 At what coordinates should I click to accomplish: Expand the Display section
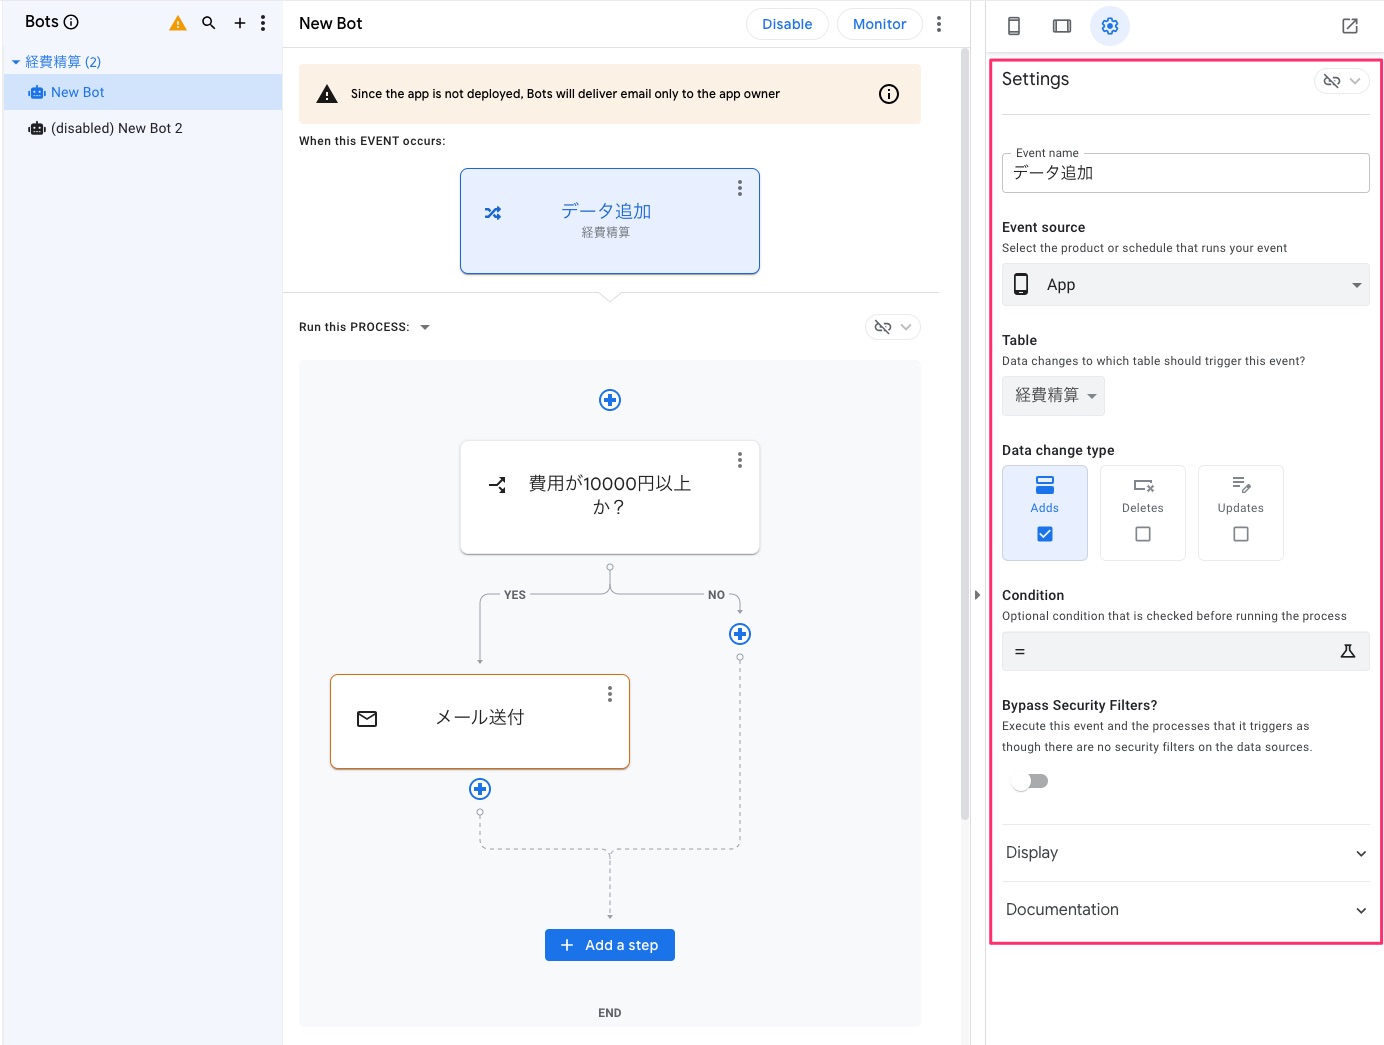[1185, 853]
